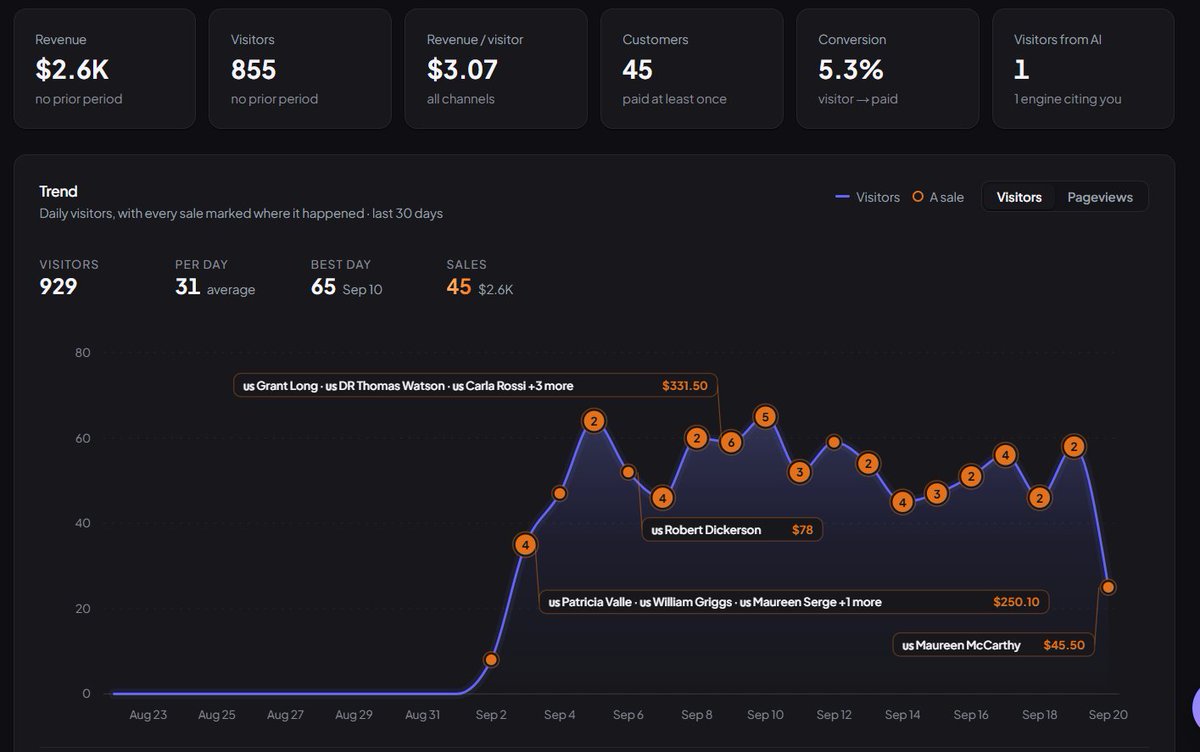
Task: Click the 'Aug 23' x-axis date label
Action: (148, 714)
